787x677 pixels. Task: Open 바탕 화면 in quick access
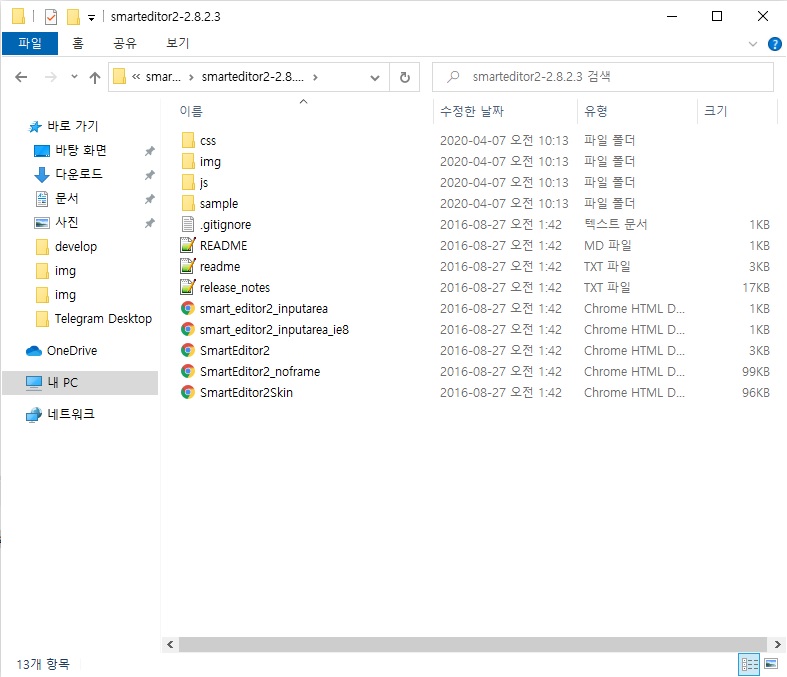coord(80,150)
